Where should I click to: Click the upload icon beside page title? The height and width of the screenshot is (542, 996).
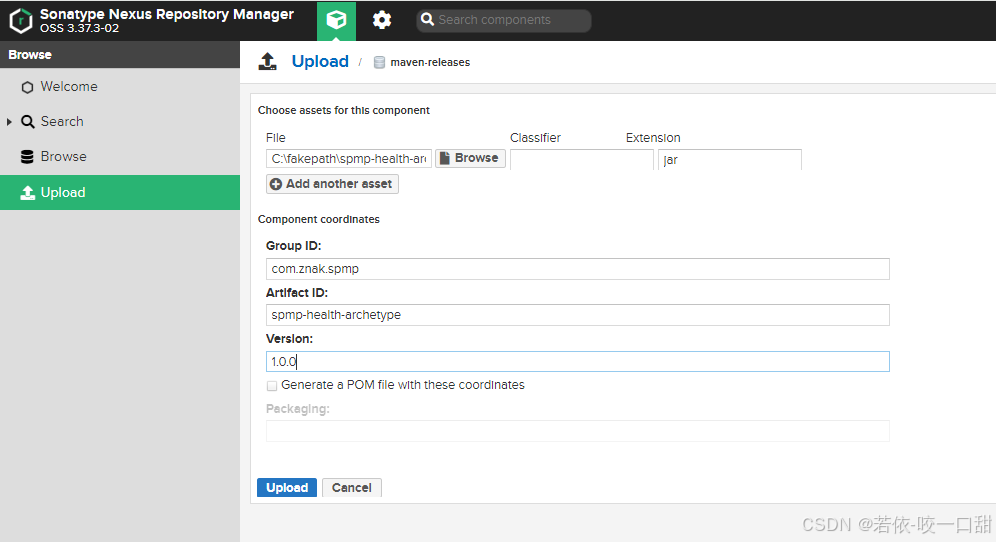tap(267, 62)
